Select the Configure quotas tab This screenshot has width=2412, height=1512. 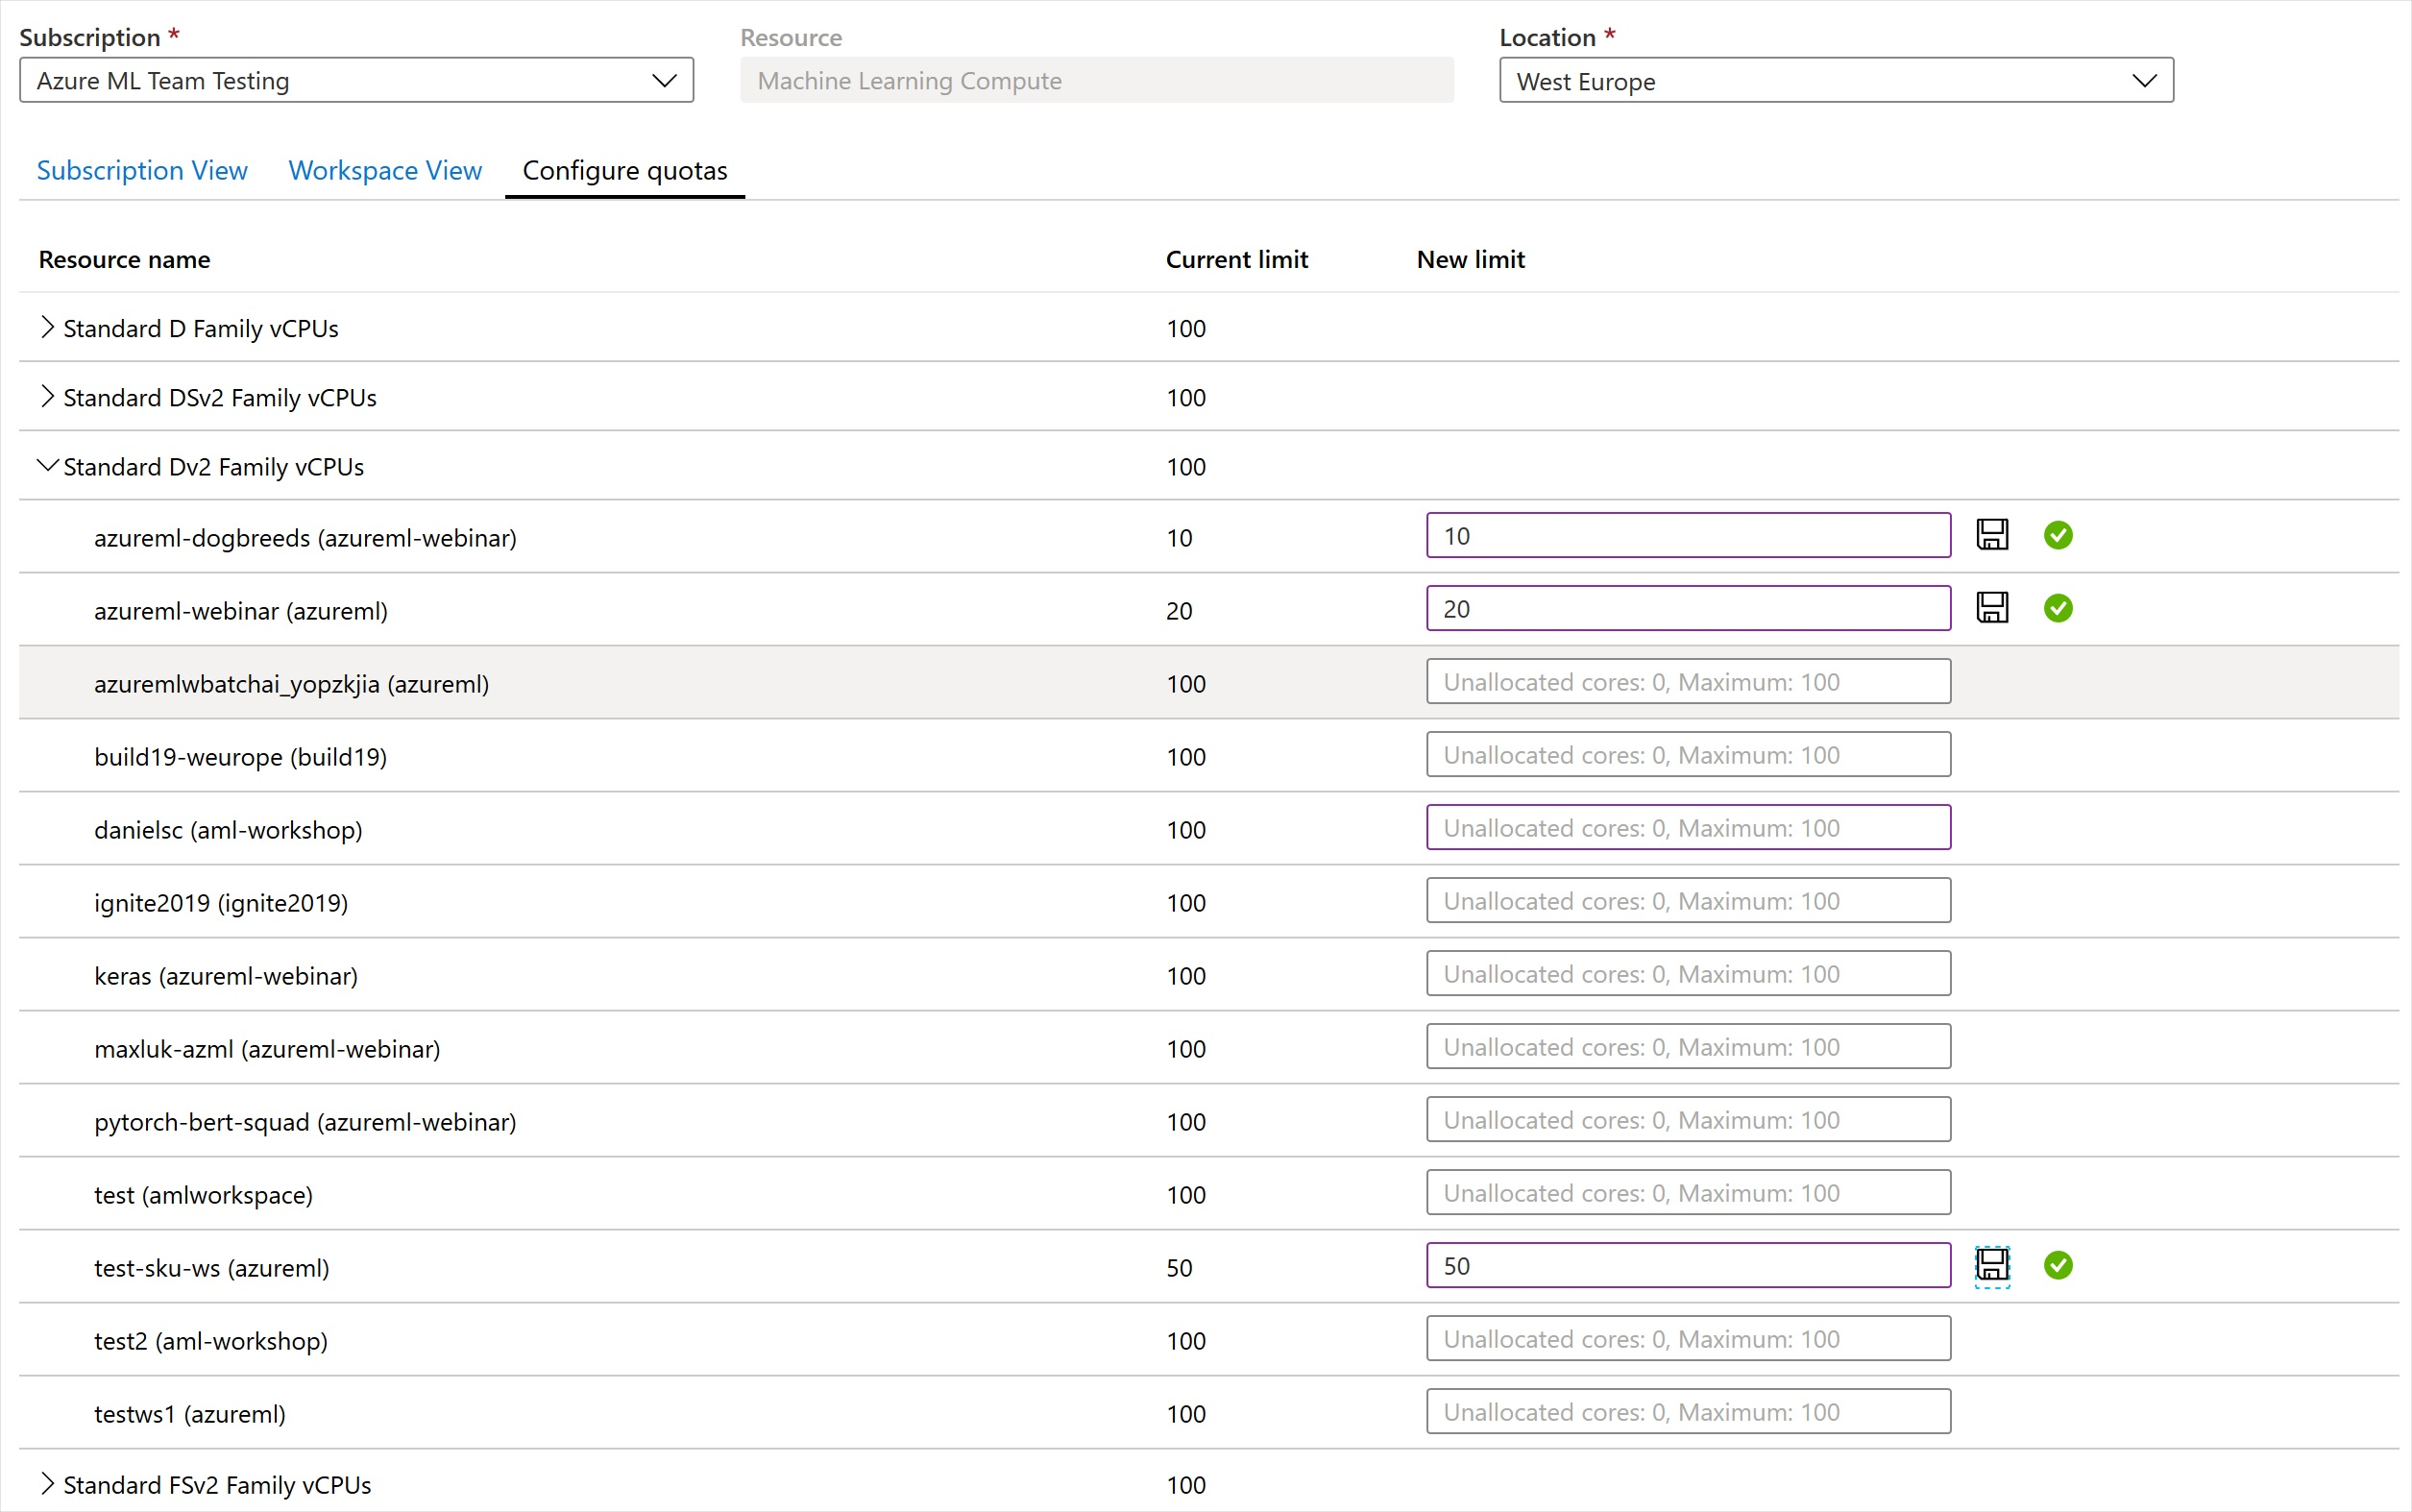tap(625, 171)
